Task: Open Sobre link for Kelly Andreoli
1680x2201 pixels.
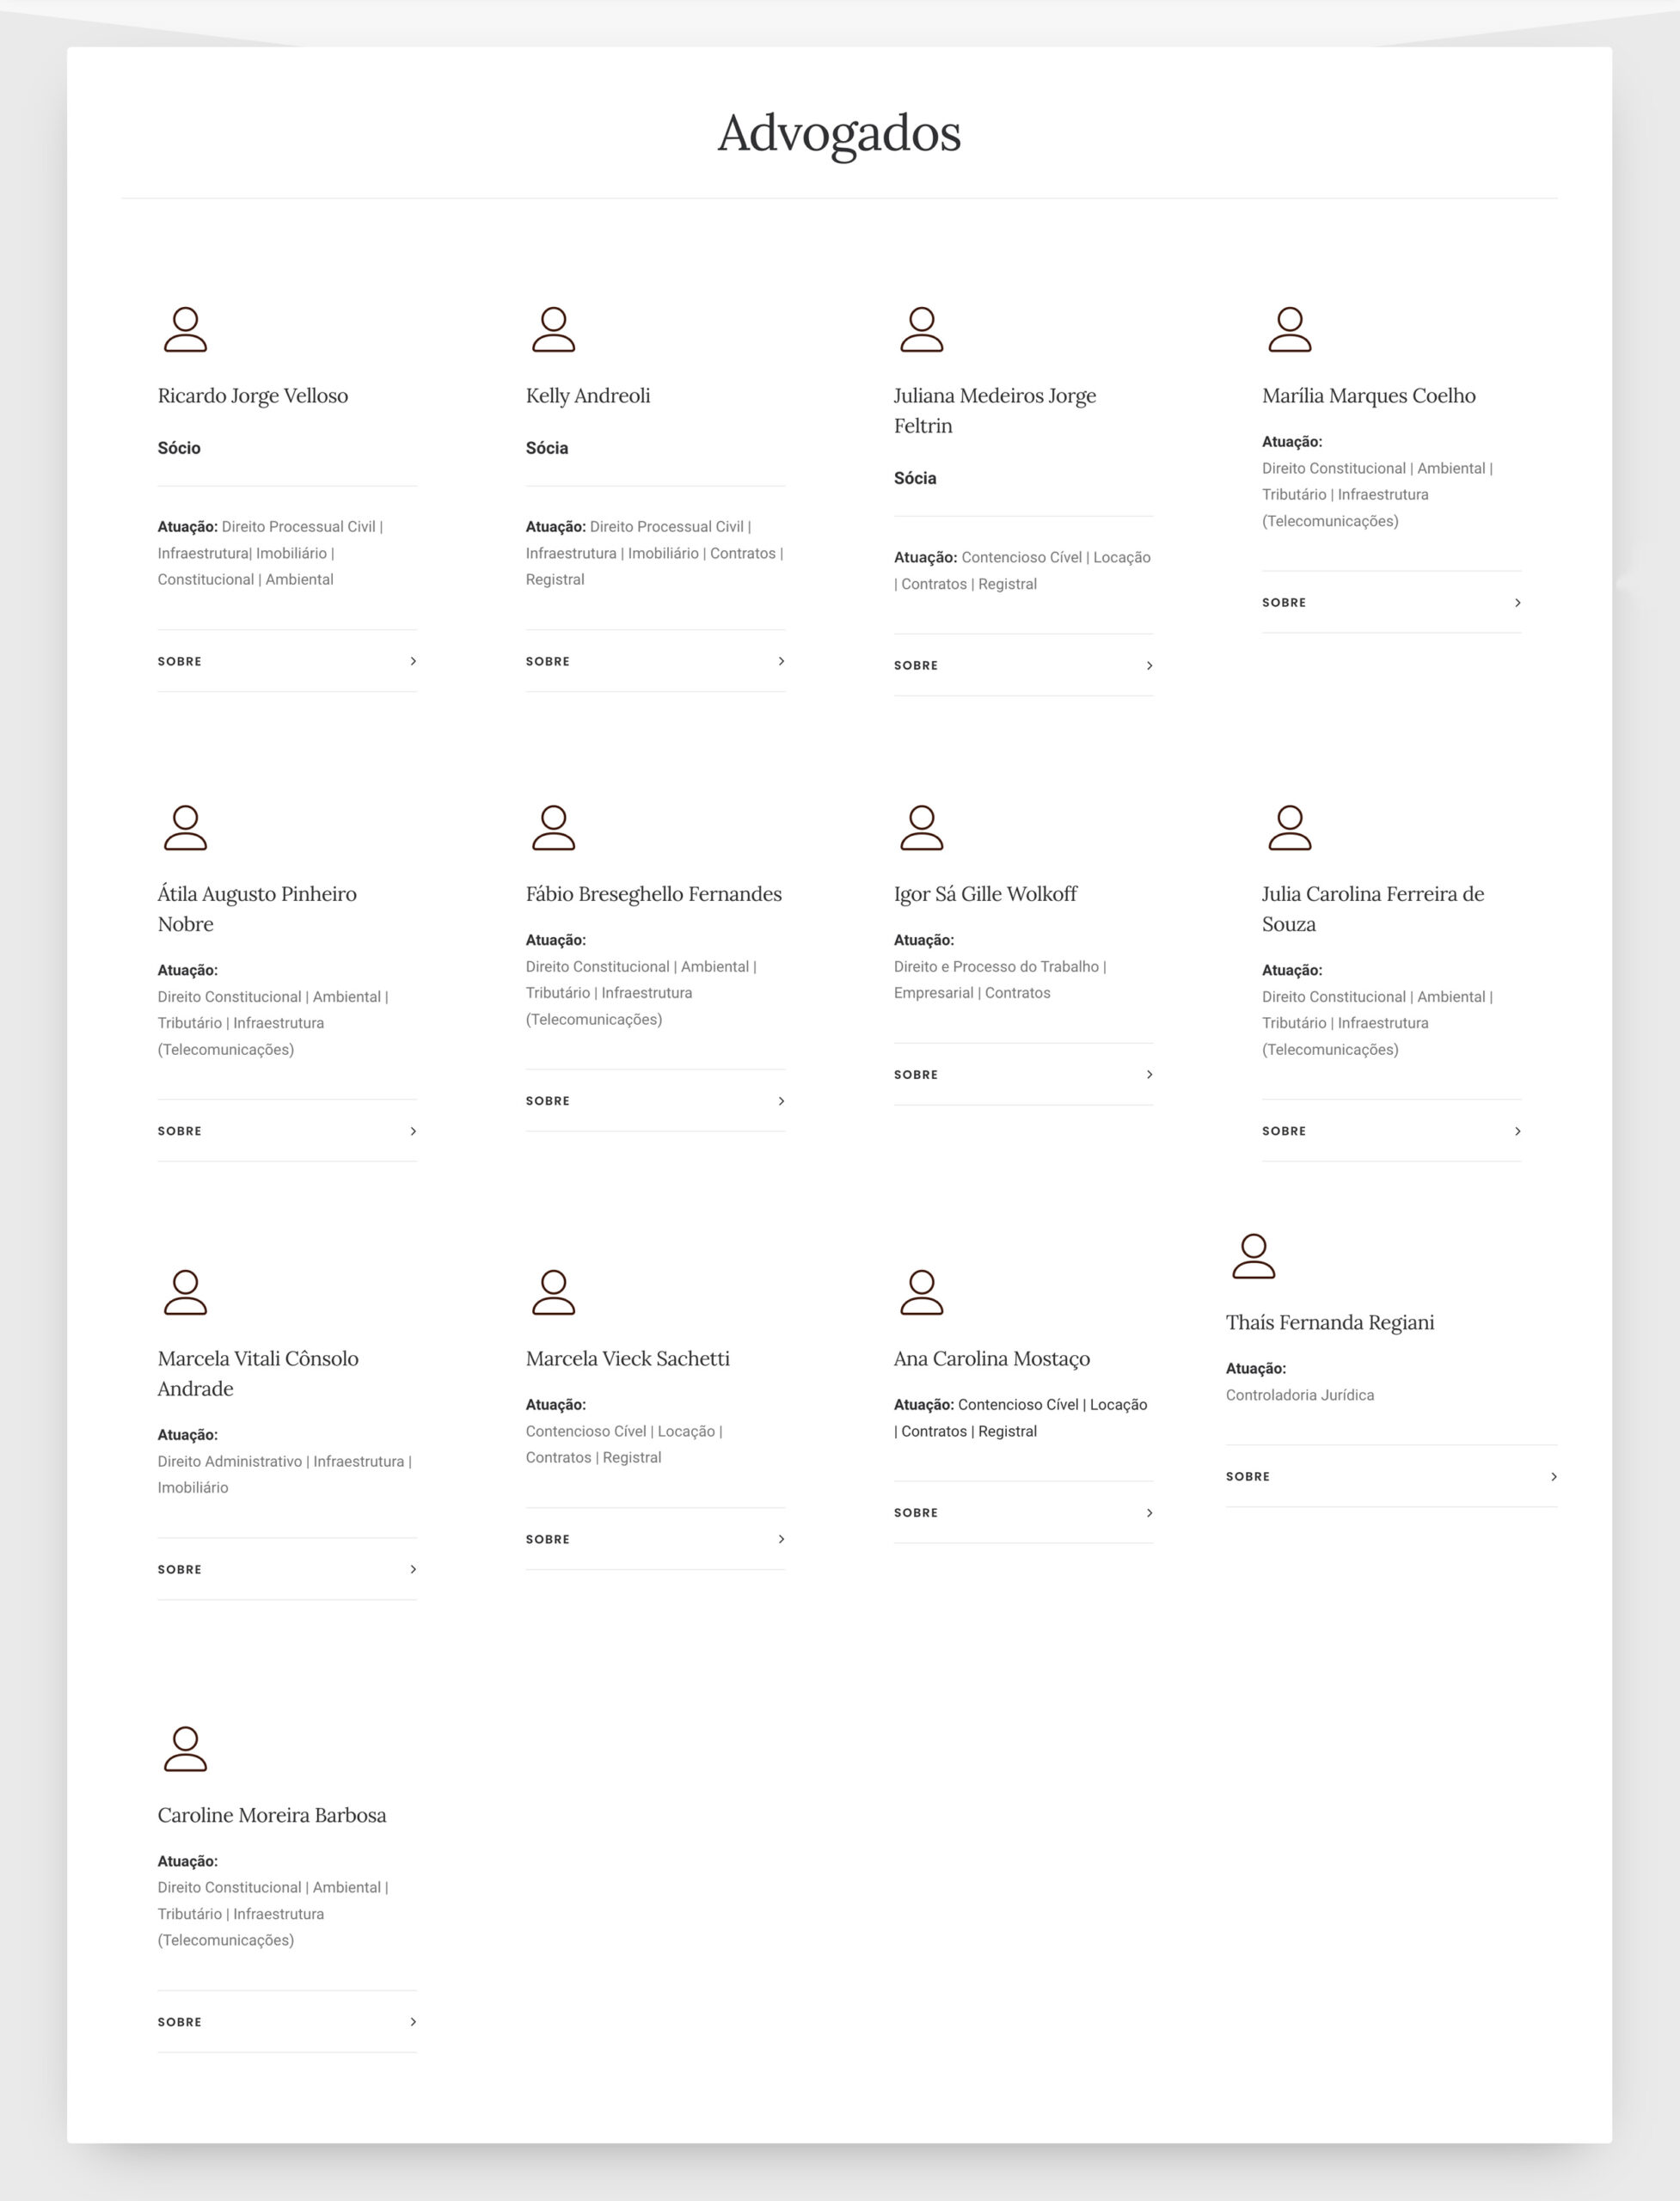Action: [x=548, y=661]
